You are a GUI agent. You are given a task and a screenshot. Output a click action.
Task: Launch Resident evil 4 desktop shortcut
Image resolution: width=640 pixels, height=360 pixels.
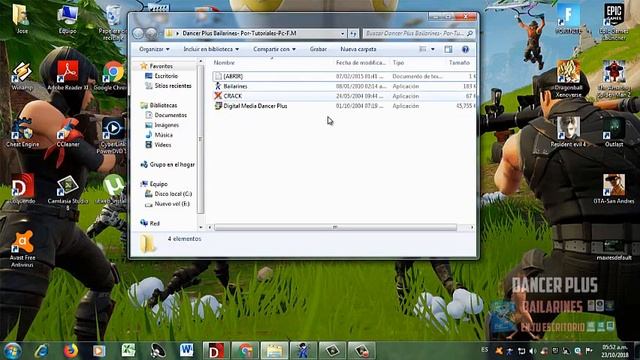point(568,132)
